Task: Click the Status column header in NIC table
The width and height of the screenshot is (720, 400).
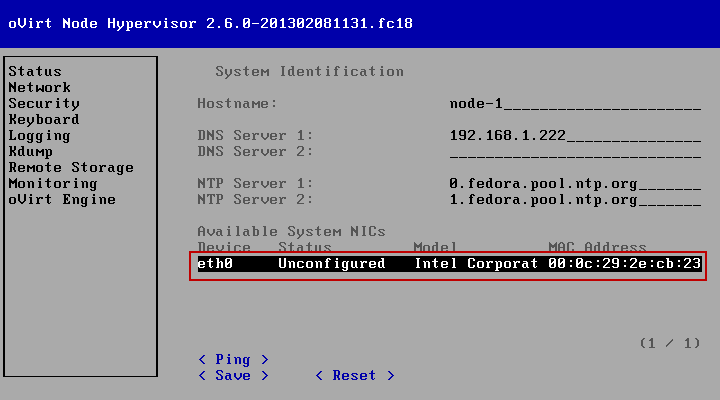Action: (305, 247)
